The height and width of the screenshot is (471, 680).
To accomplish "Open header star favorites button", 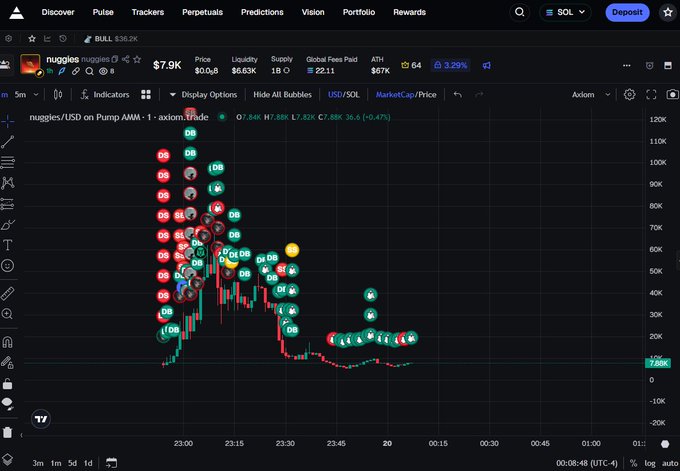I will pos(668,12).
